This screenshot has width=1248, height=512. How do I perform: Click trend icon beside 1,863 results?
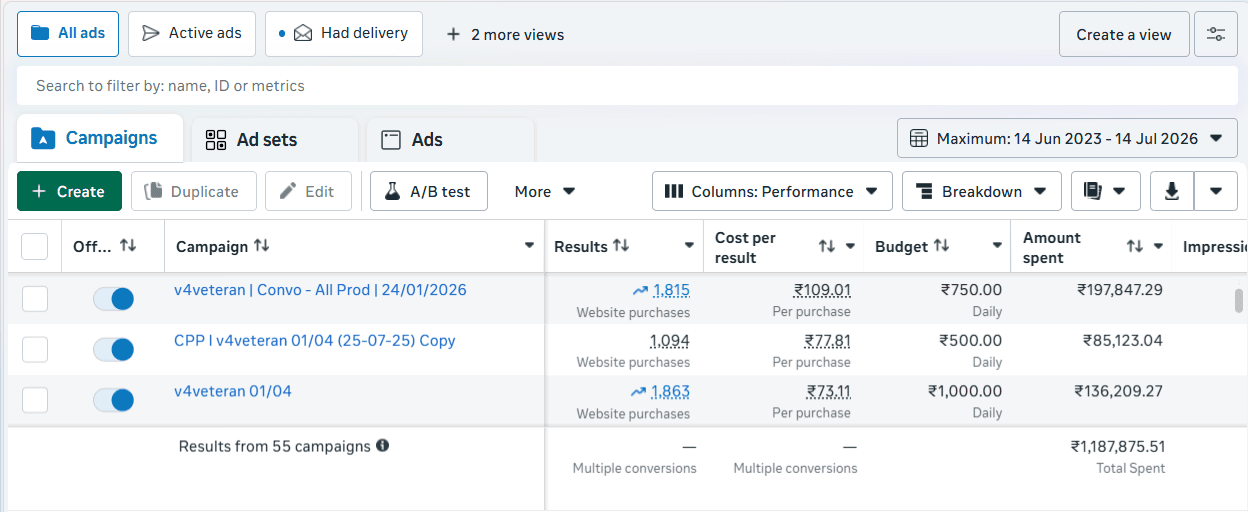click(638, 392)
